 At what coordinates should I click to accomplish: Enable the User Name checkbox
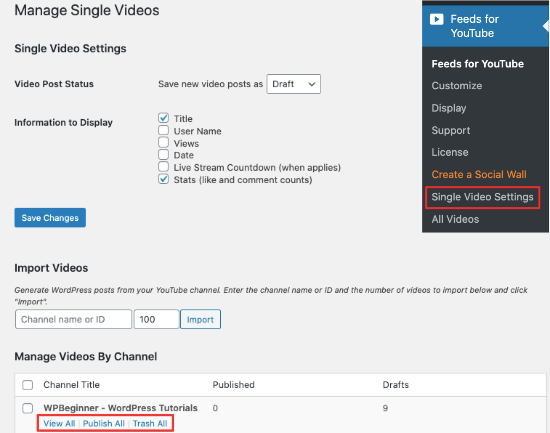tap(163, 130)
